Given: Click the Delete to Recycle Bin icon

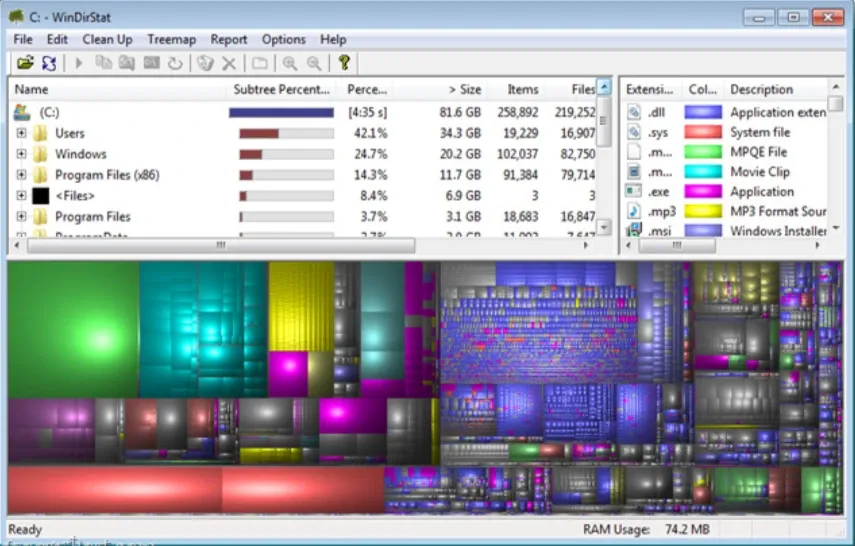Looking at the screenshot, I should [205, 63].
